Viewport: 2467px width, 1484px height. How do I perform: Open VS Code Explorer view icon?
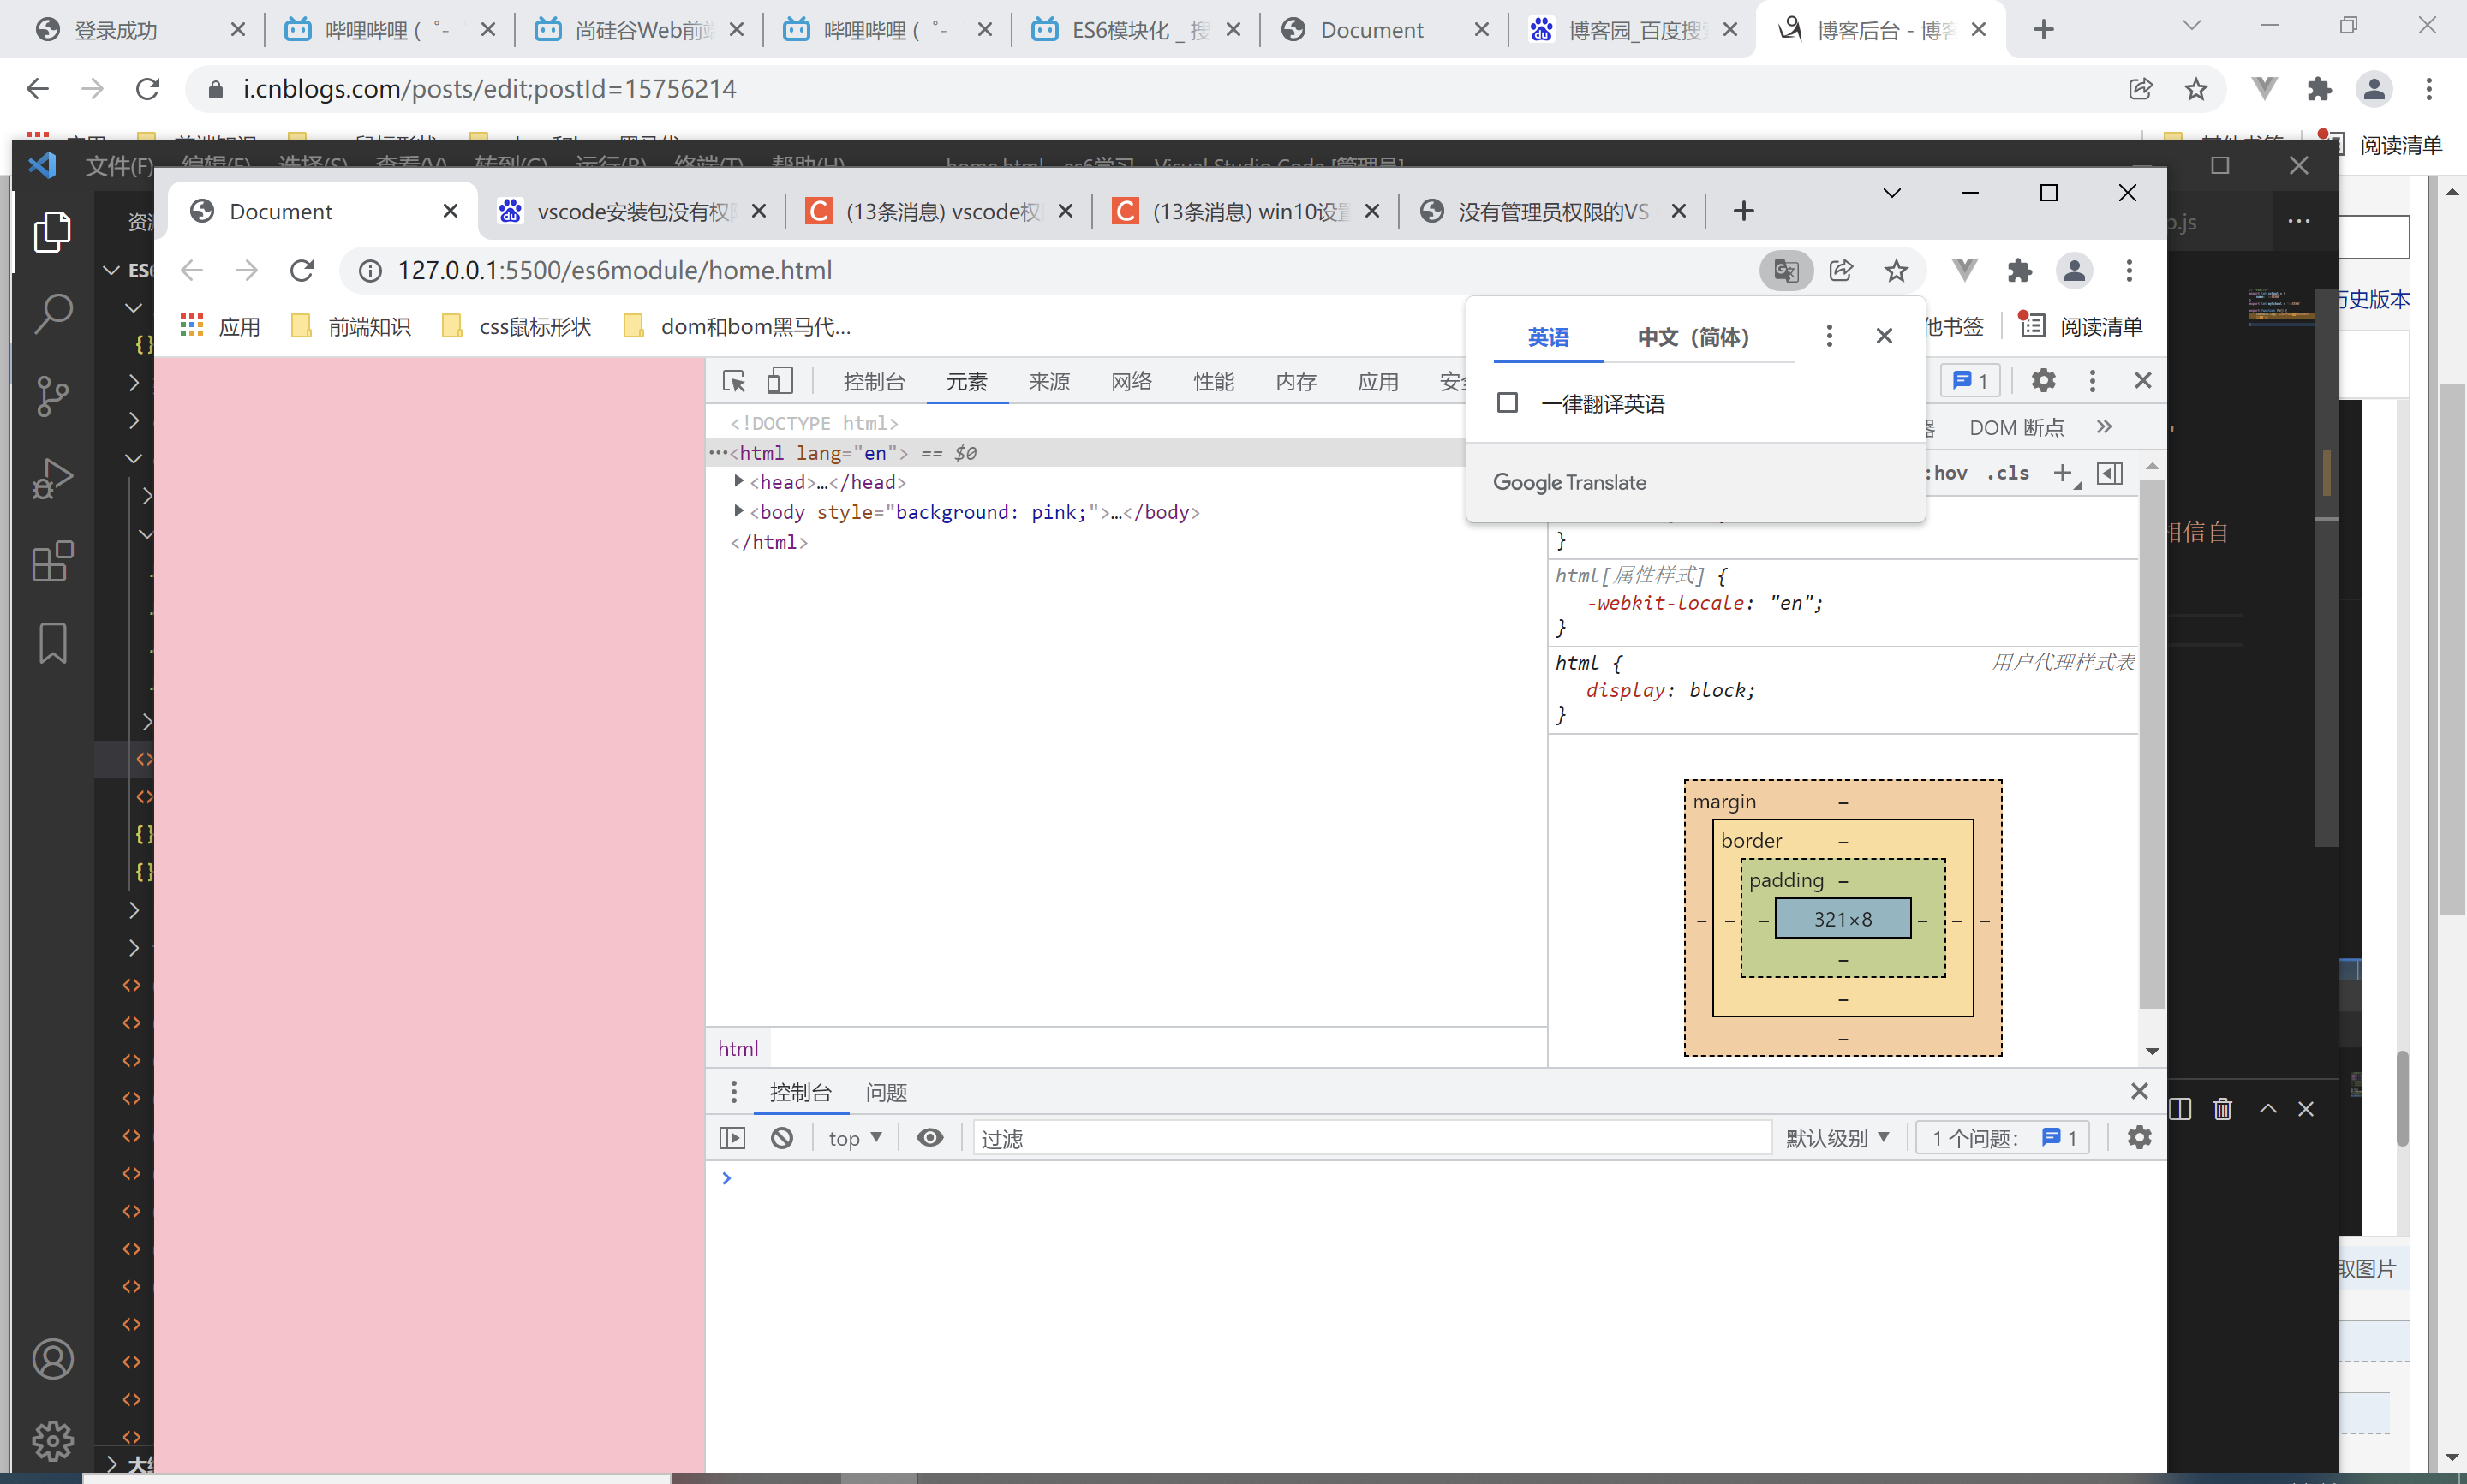click(52, 231)
